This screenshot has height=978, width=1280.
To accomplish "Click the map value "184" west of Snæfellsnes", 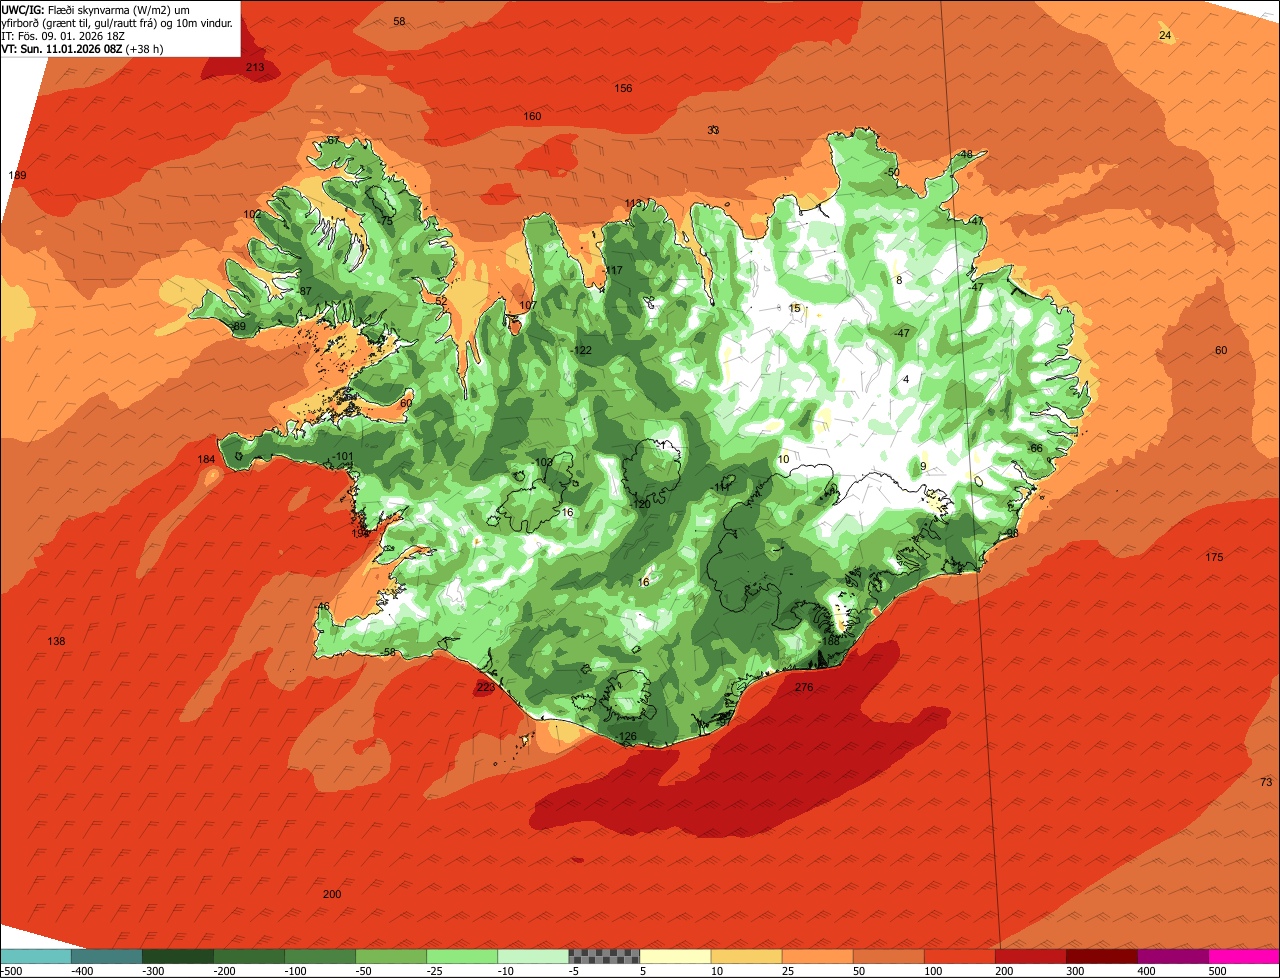I will click(206, 459).
